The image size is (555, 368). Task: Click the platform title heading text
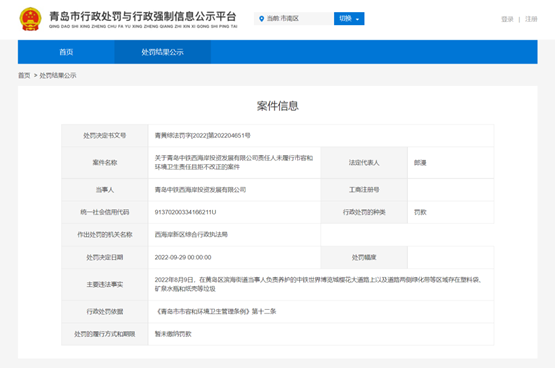point(143,16)
